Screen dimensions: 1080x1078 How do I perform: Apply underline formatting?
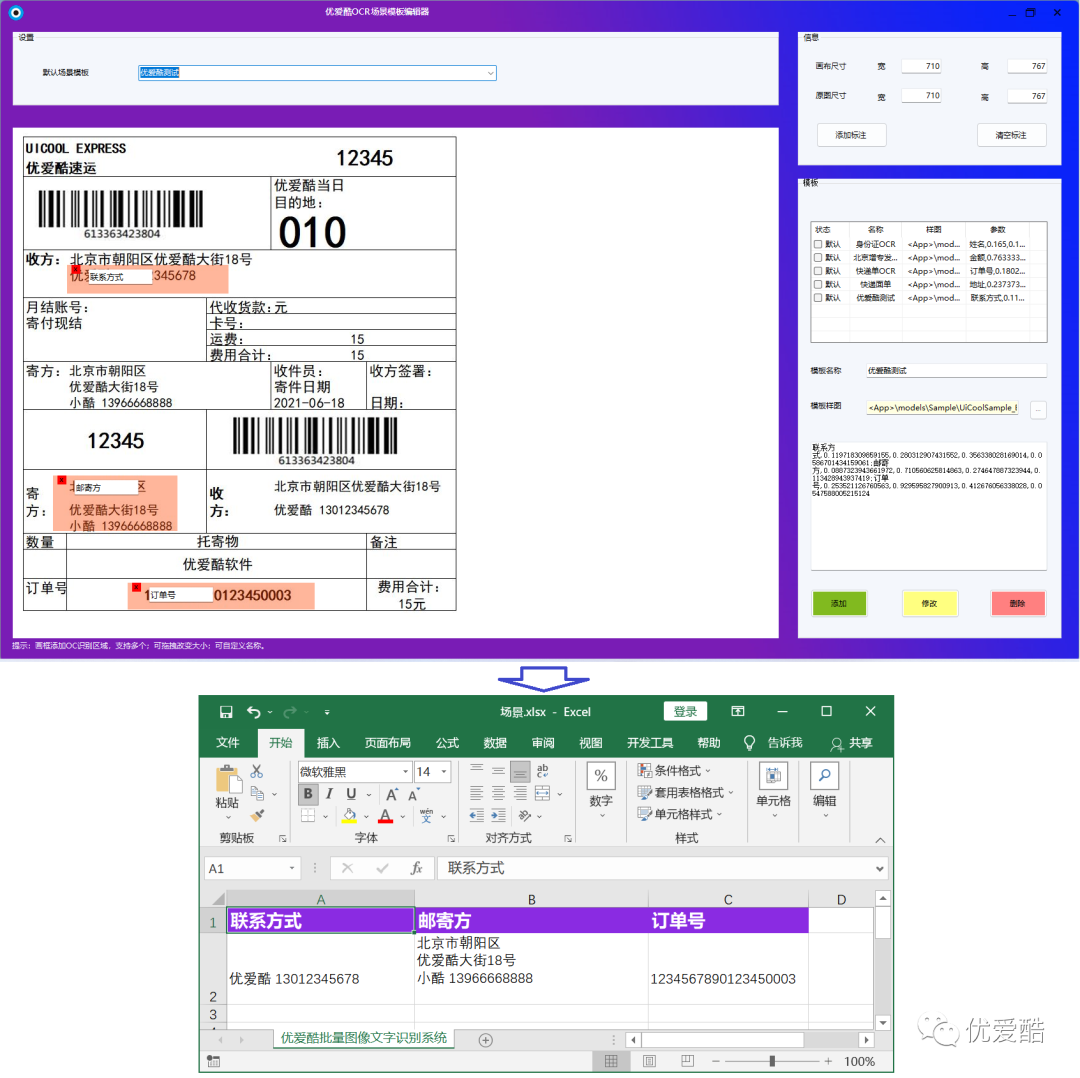coord(351,794)
